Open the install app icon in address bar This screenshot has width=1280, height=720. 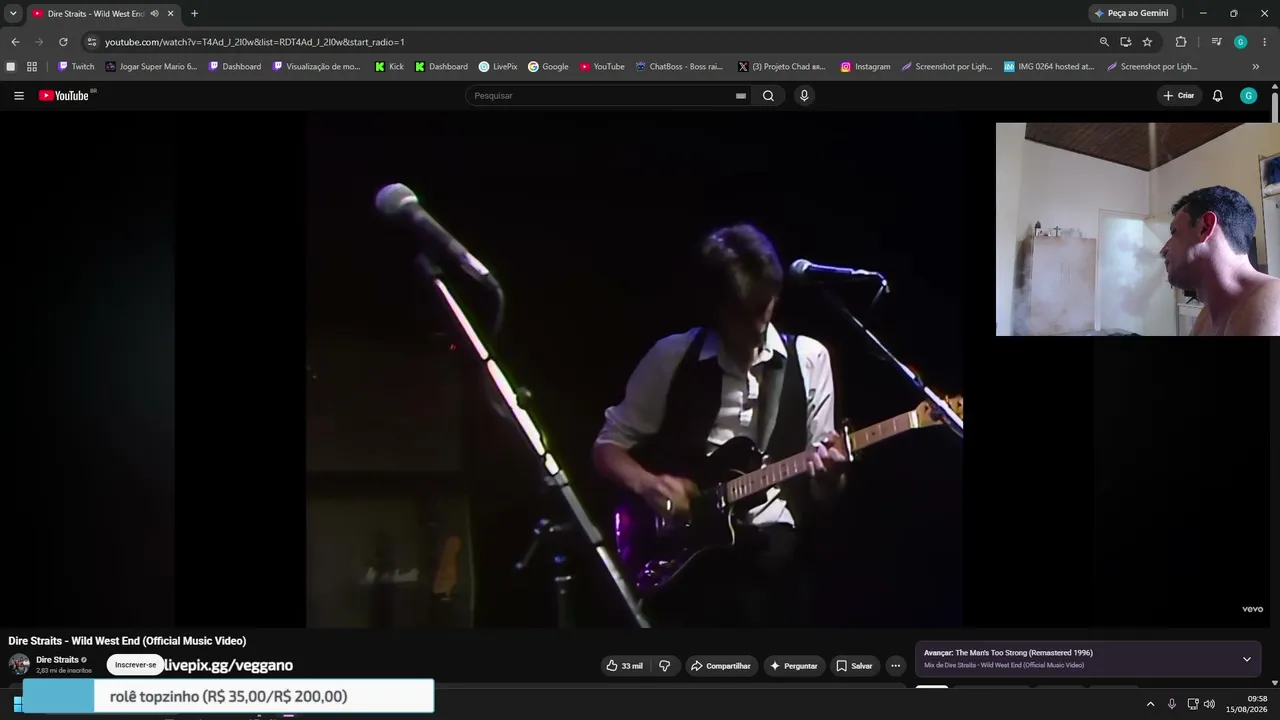tap(1126, 42)
